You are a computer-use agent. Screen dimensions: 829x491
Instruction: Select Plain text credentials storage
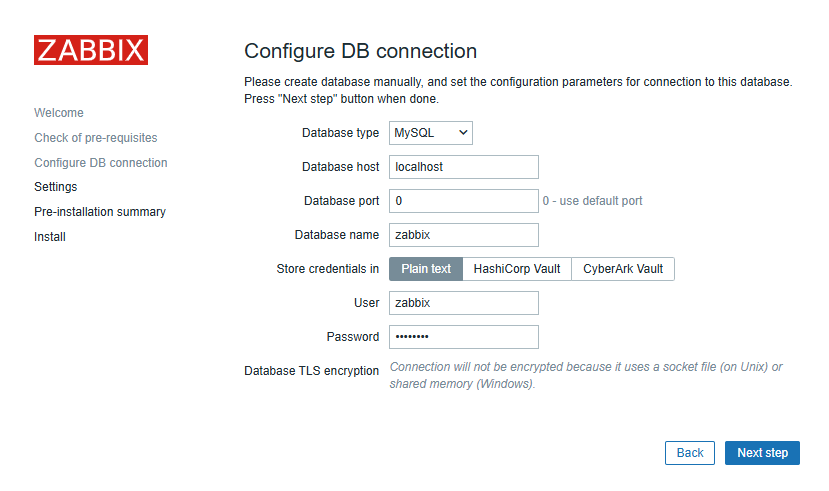[426, 269]
